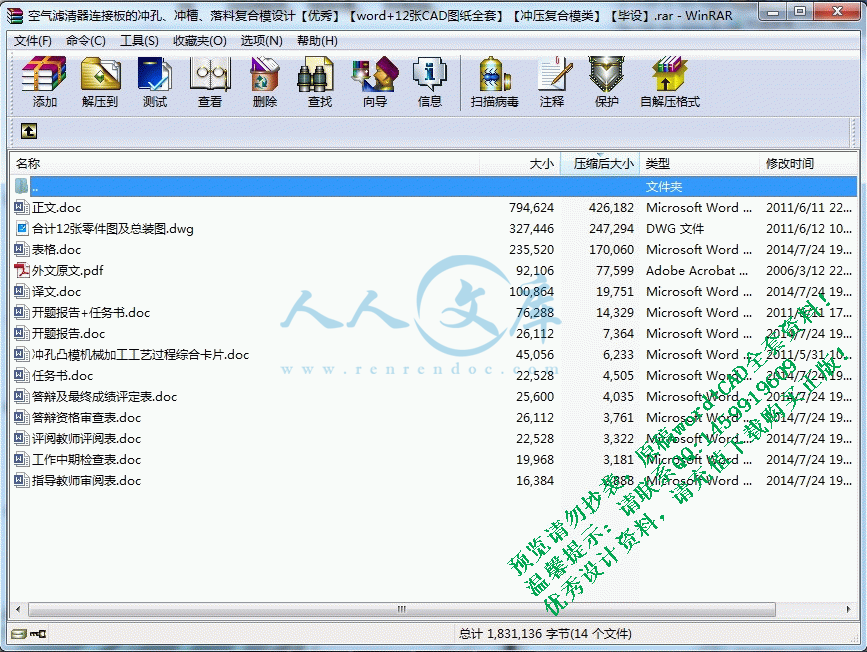Open the 选项(N) menu

pyautogui.click(x=262, y=41)
